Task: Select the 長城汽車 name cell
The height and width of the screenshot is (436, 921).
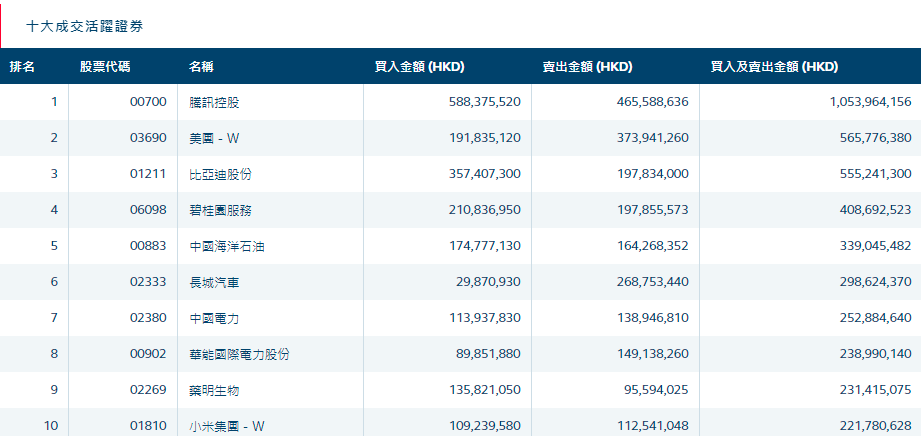Action: (214, 282)
